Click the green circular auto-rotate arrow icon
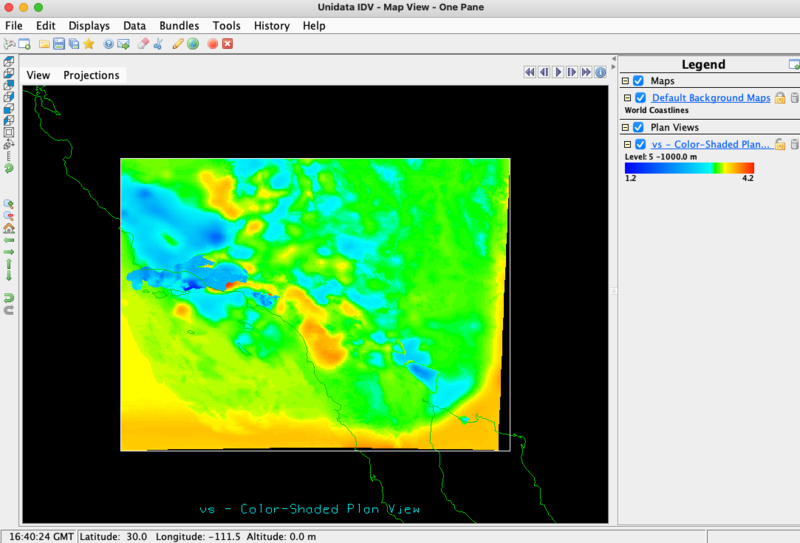The image size is (800, 543). click(x=9, y=168)
